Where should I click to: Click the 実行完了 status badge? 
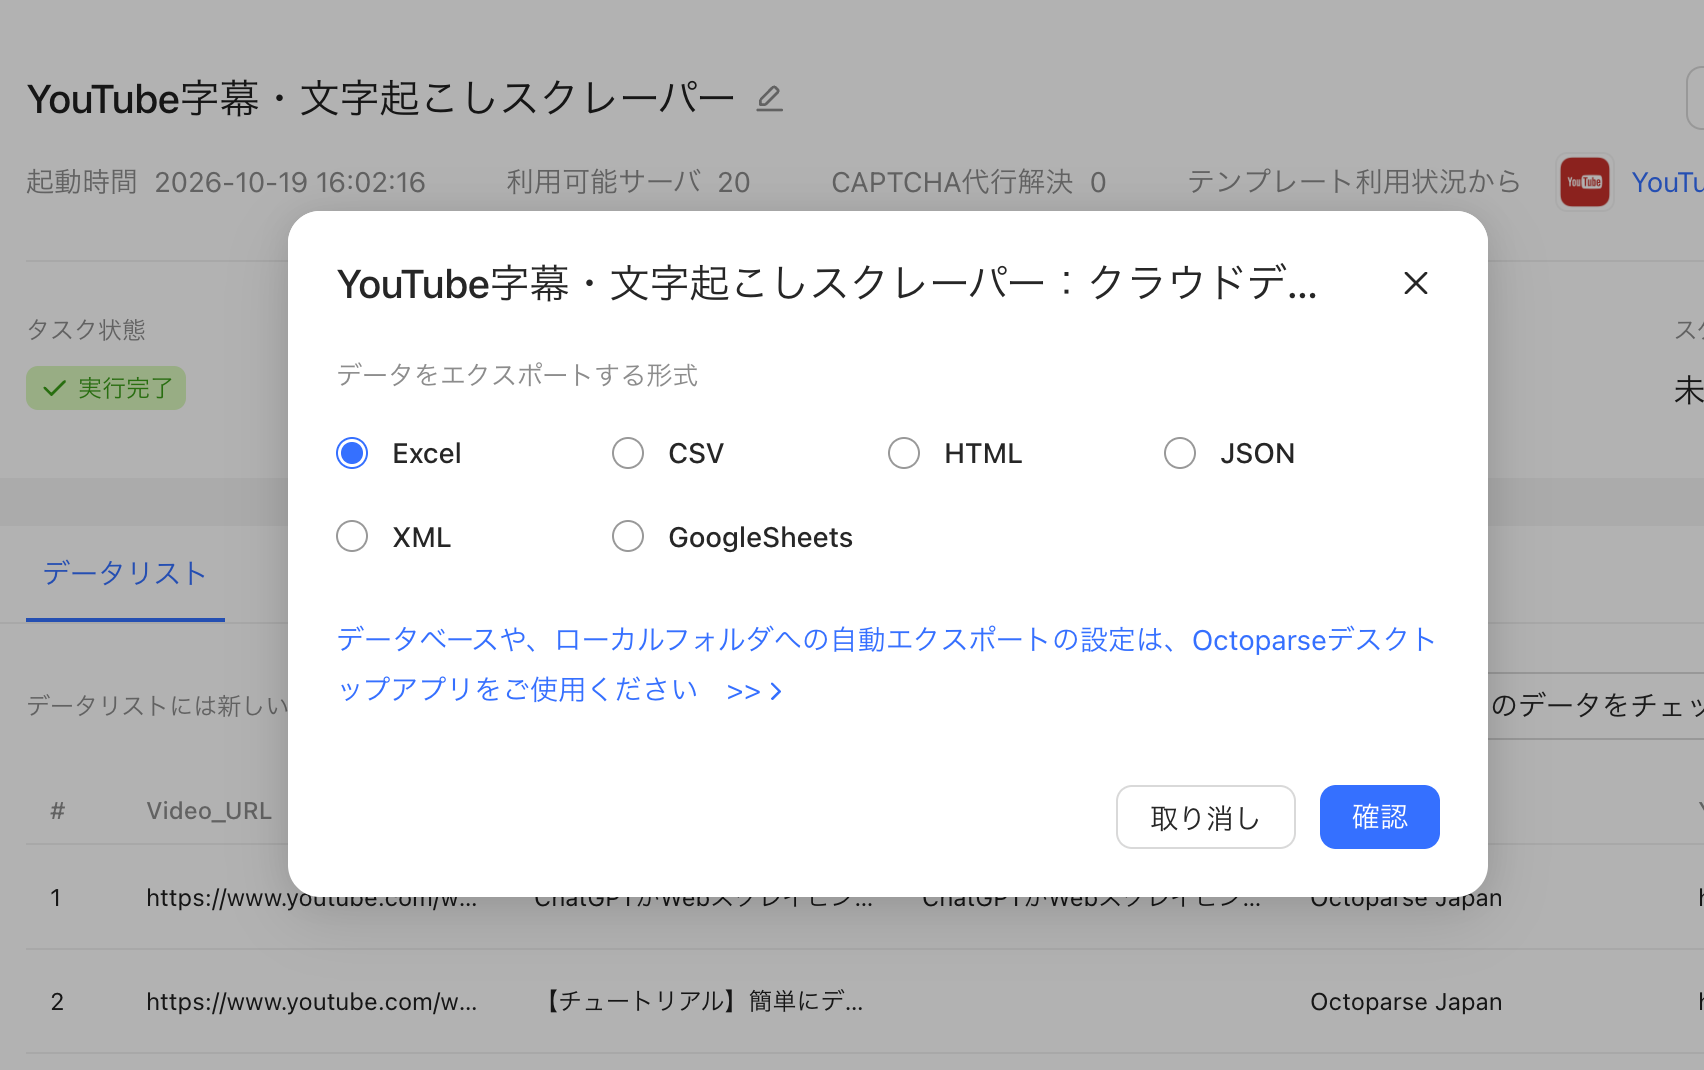106,388
